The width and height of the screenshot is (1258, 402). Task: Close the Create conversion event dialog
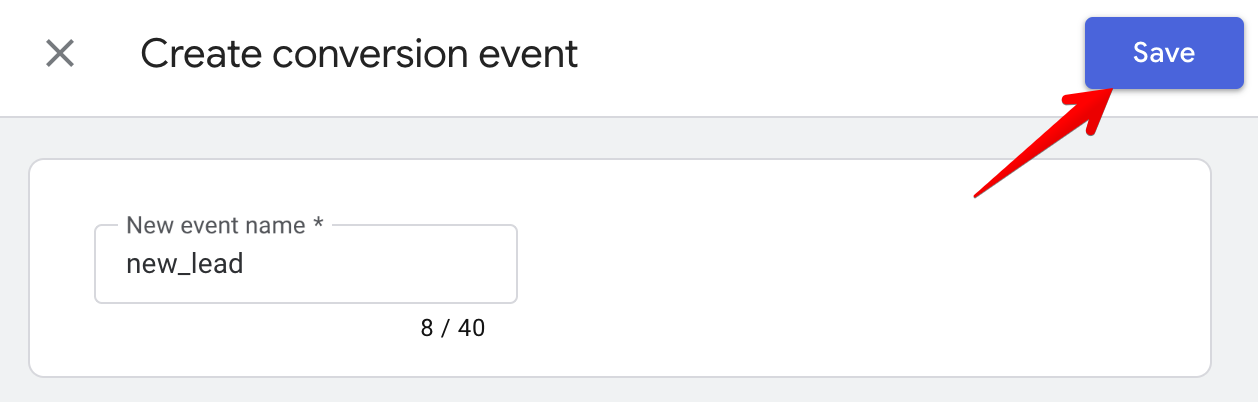tap(61, 54)
